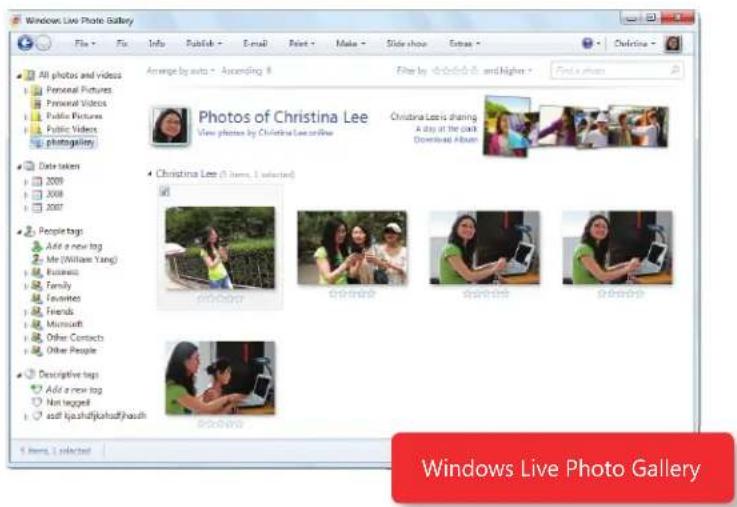The image size is (737, 507).
Task: Open the Publish dropdown menu
Action: point(204,43)
